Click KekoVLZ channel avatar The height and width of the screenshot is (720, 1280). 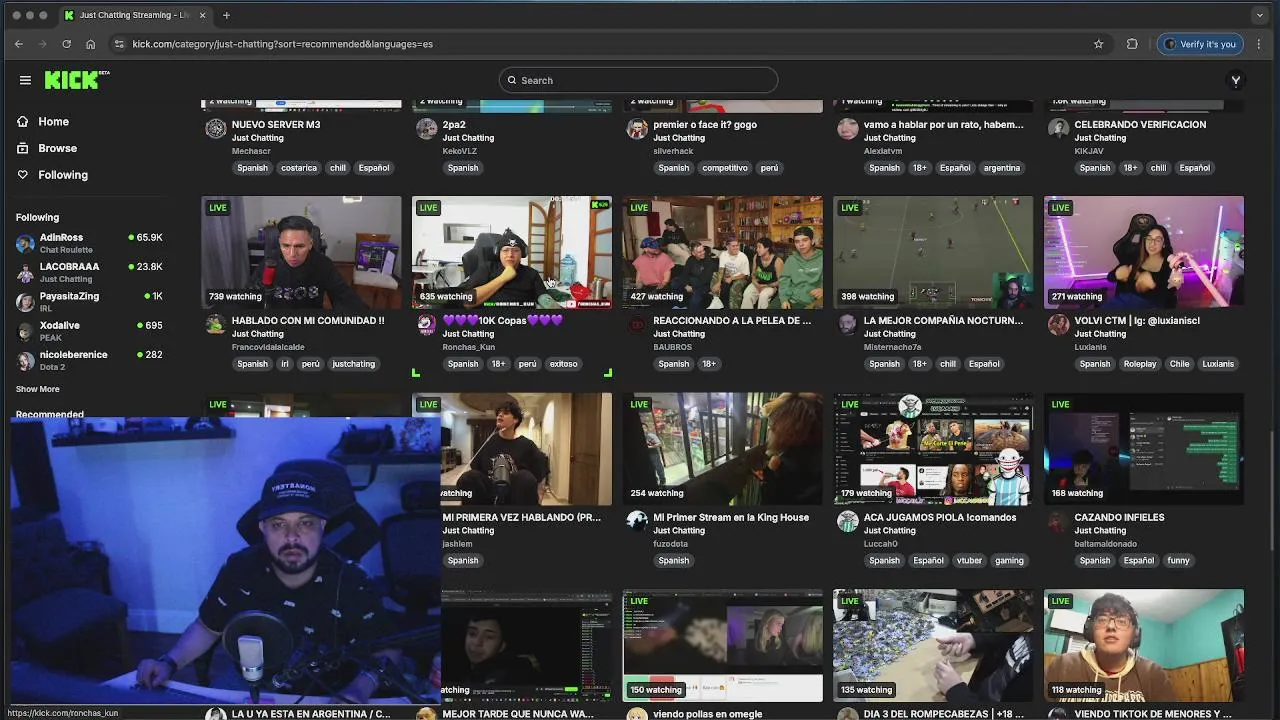point(426,129)
